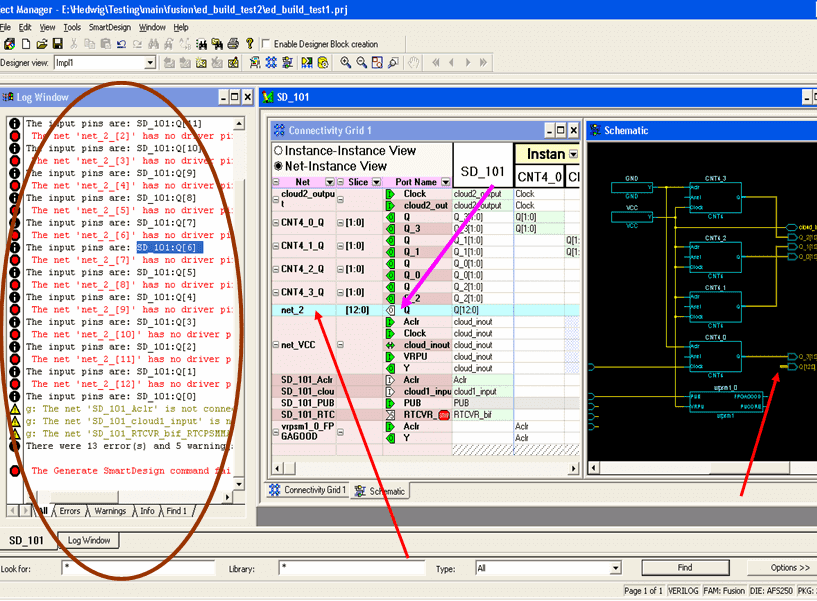Collapse the CNT4_2_Q net row
Viewport: 817px width, 601px height.
[x=276, y=269]
